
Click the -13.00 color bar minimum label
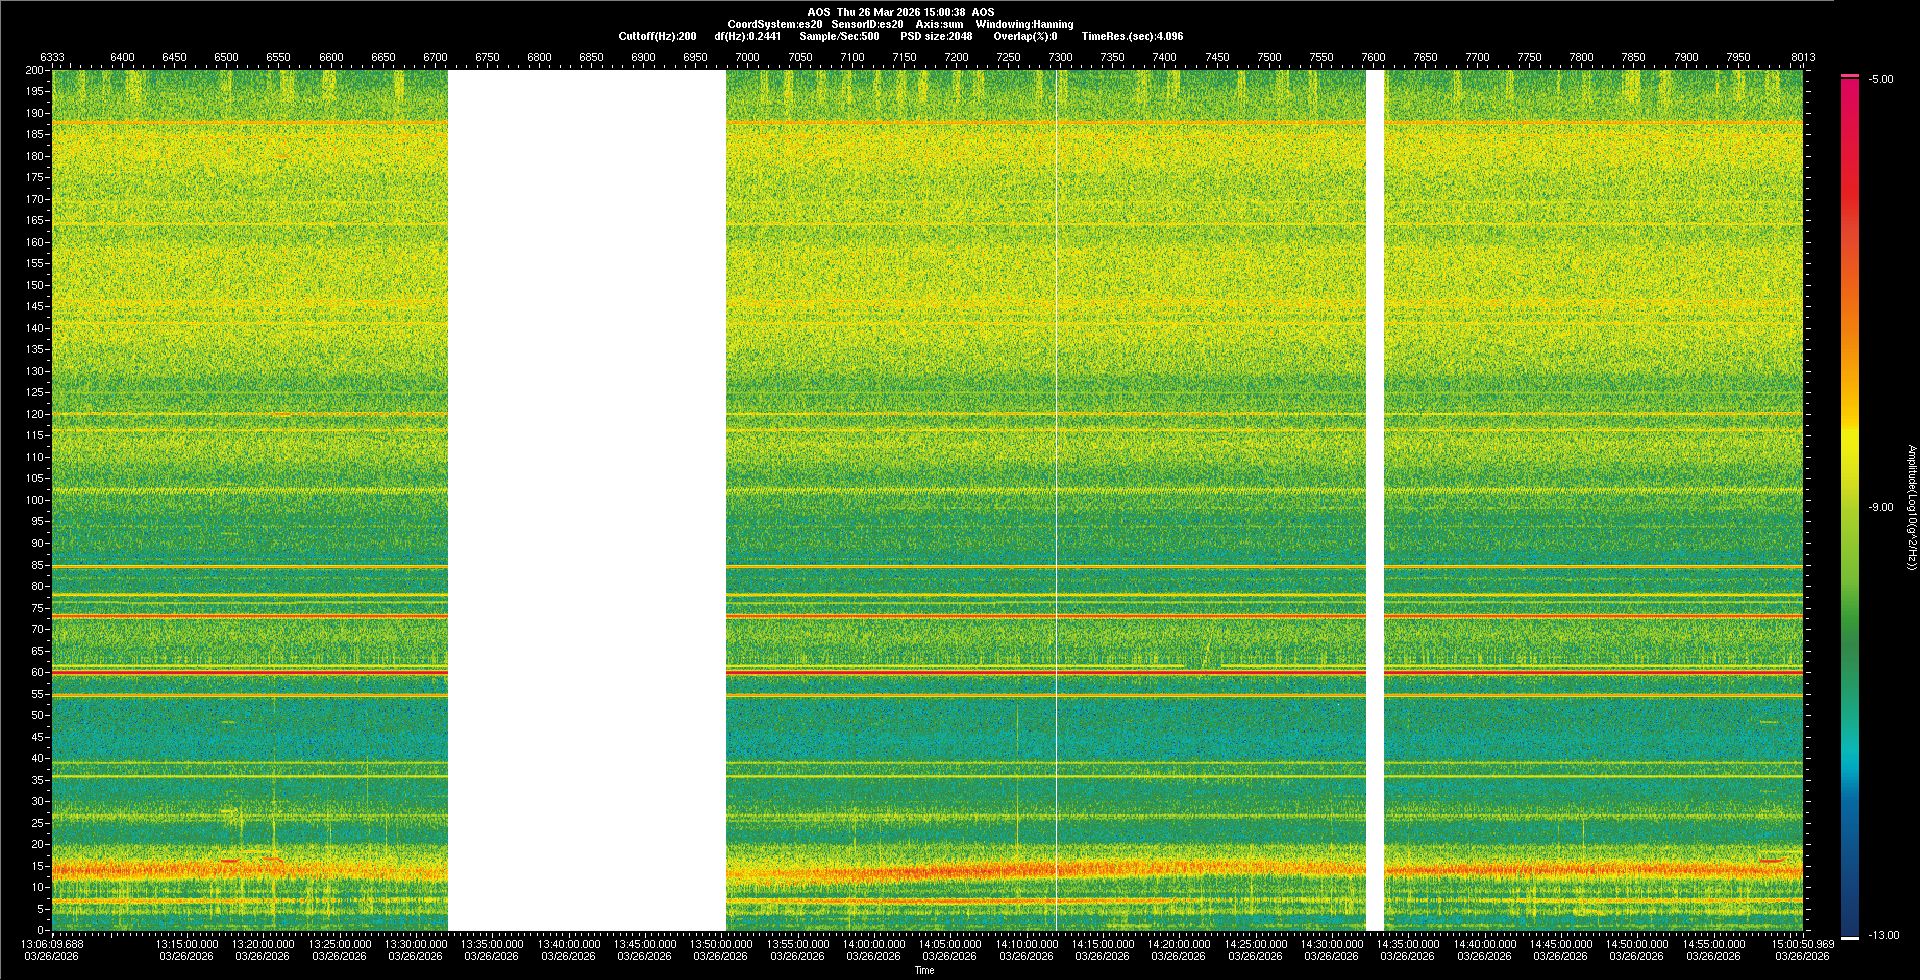tap(1884, 935)
